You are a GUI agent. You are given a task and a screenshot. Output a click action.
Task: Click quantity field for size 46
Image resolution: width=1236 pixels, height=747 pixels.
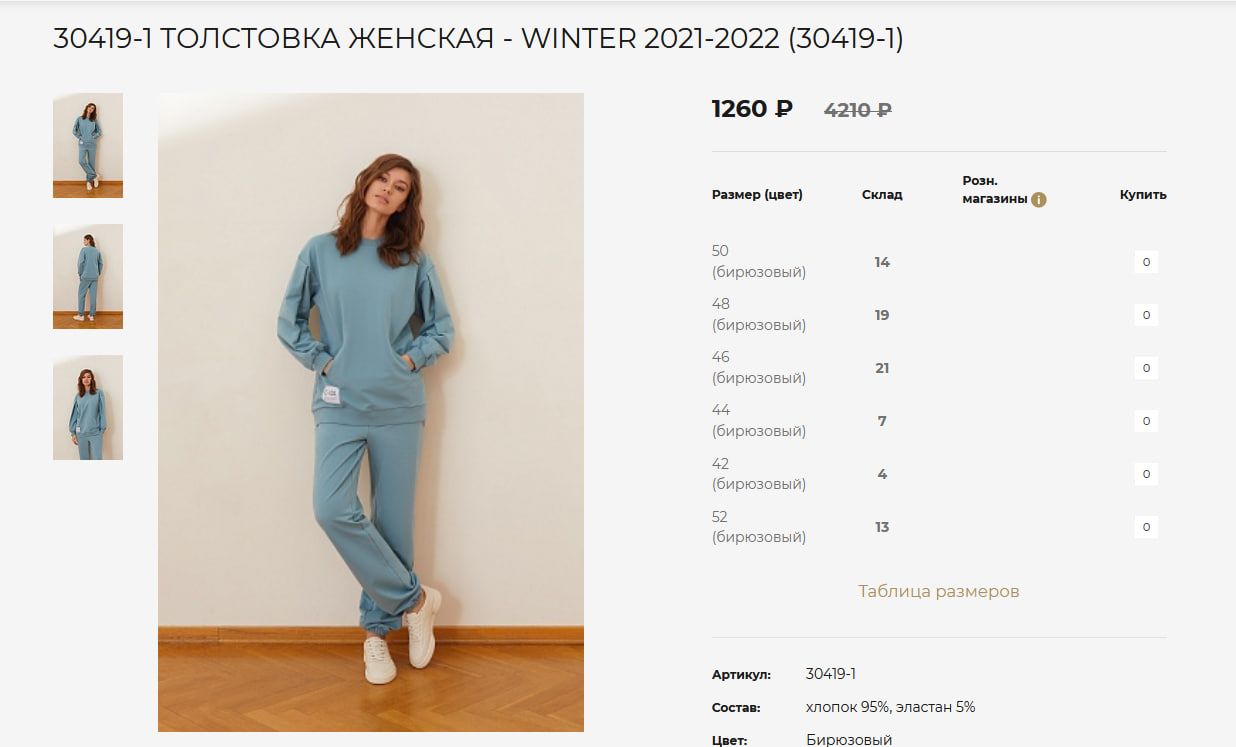(1146, 368)
